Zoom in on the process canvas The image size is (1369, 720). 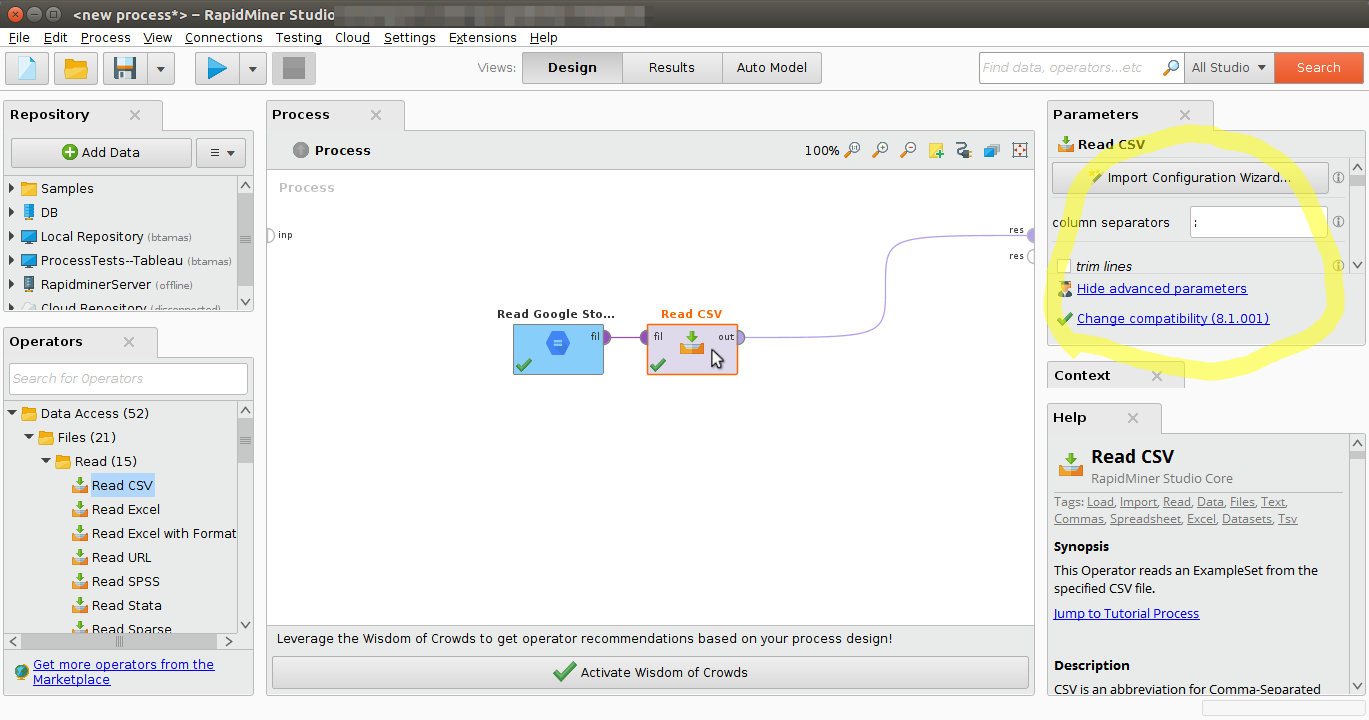tap(880, 150)
